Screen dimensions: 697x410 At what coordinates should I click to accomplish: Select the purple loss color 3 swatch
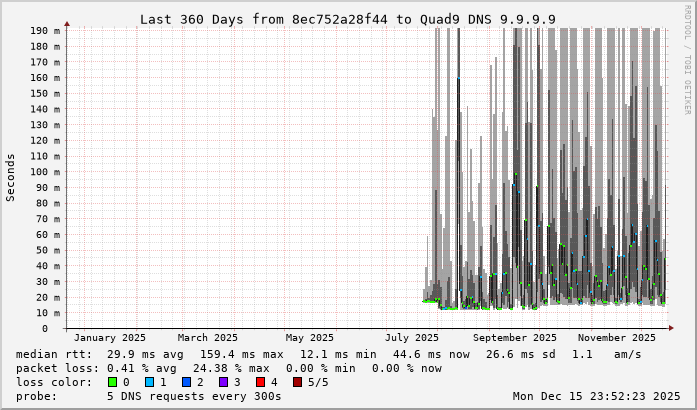click(x=223, y=382)
